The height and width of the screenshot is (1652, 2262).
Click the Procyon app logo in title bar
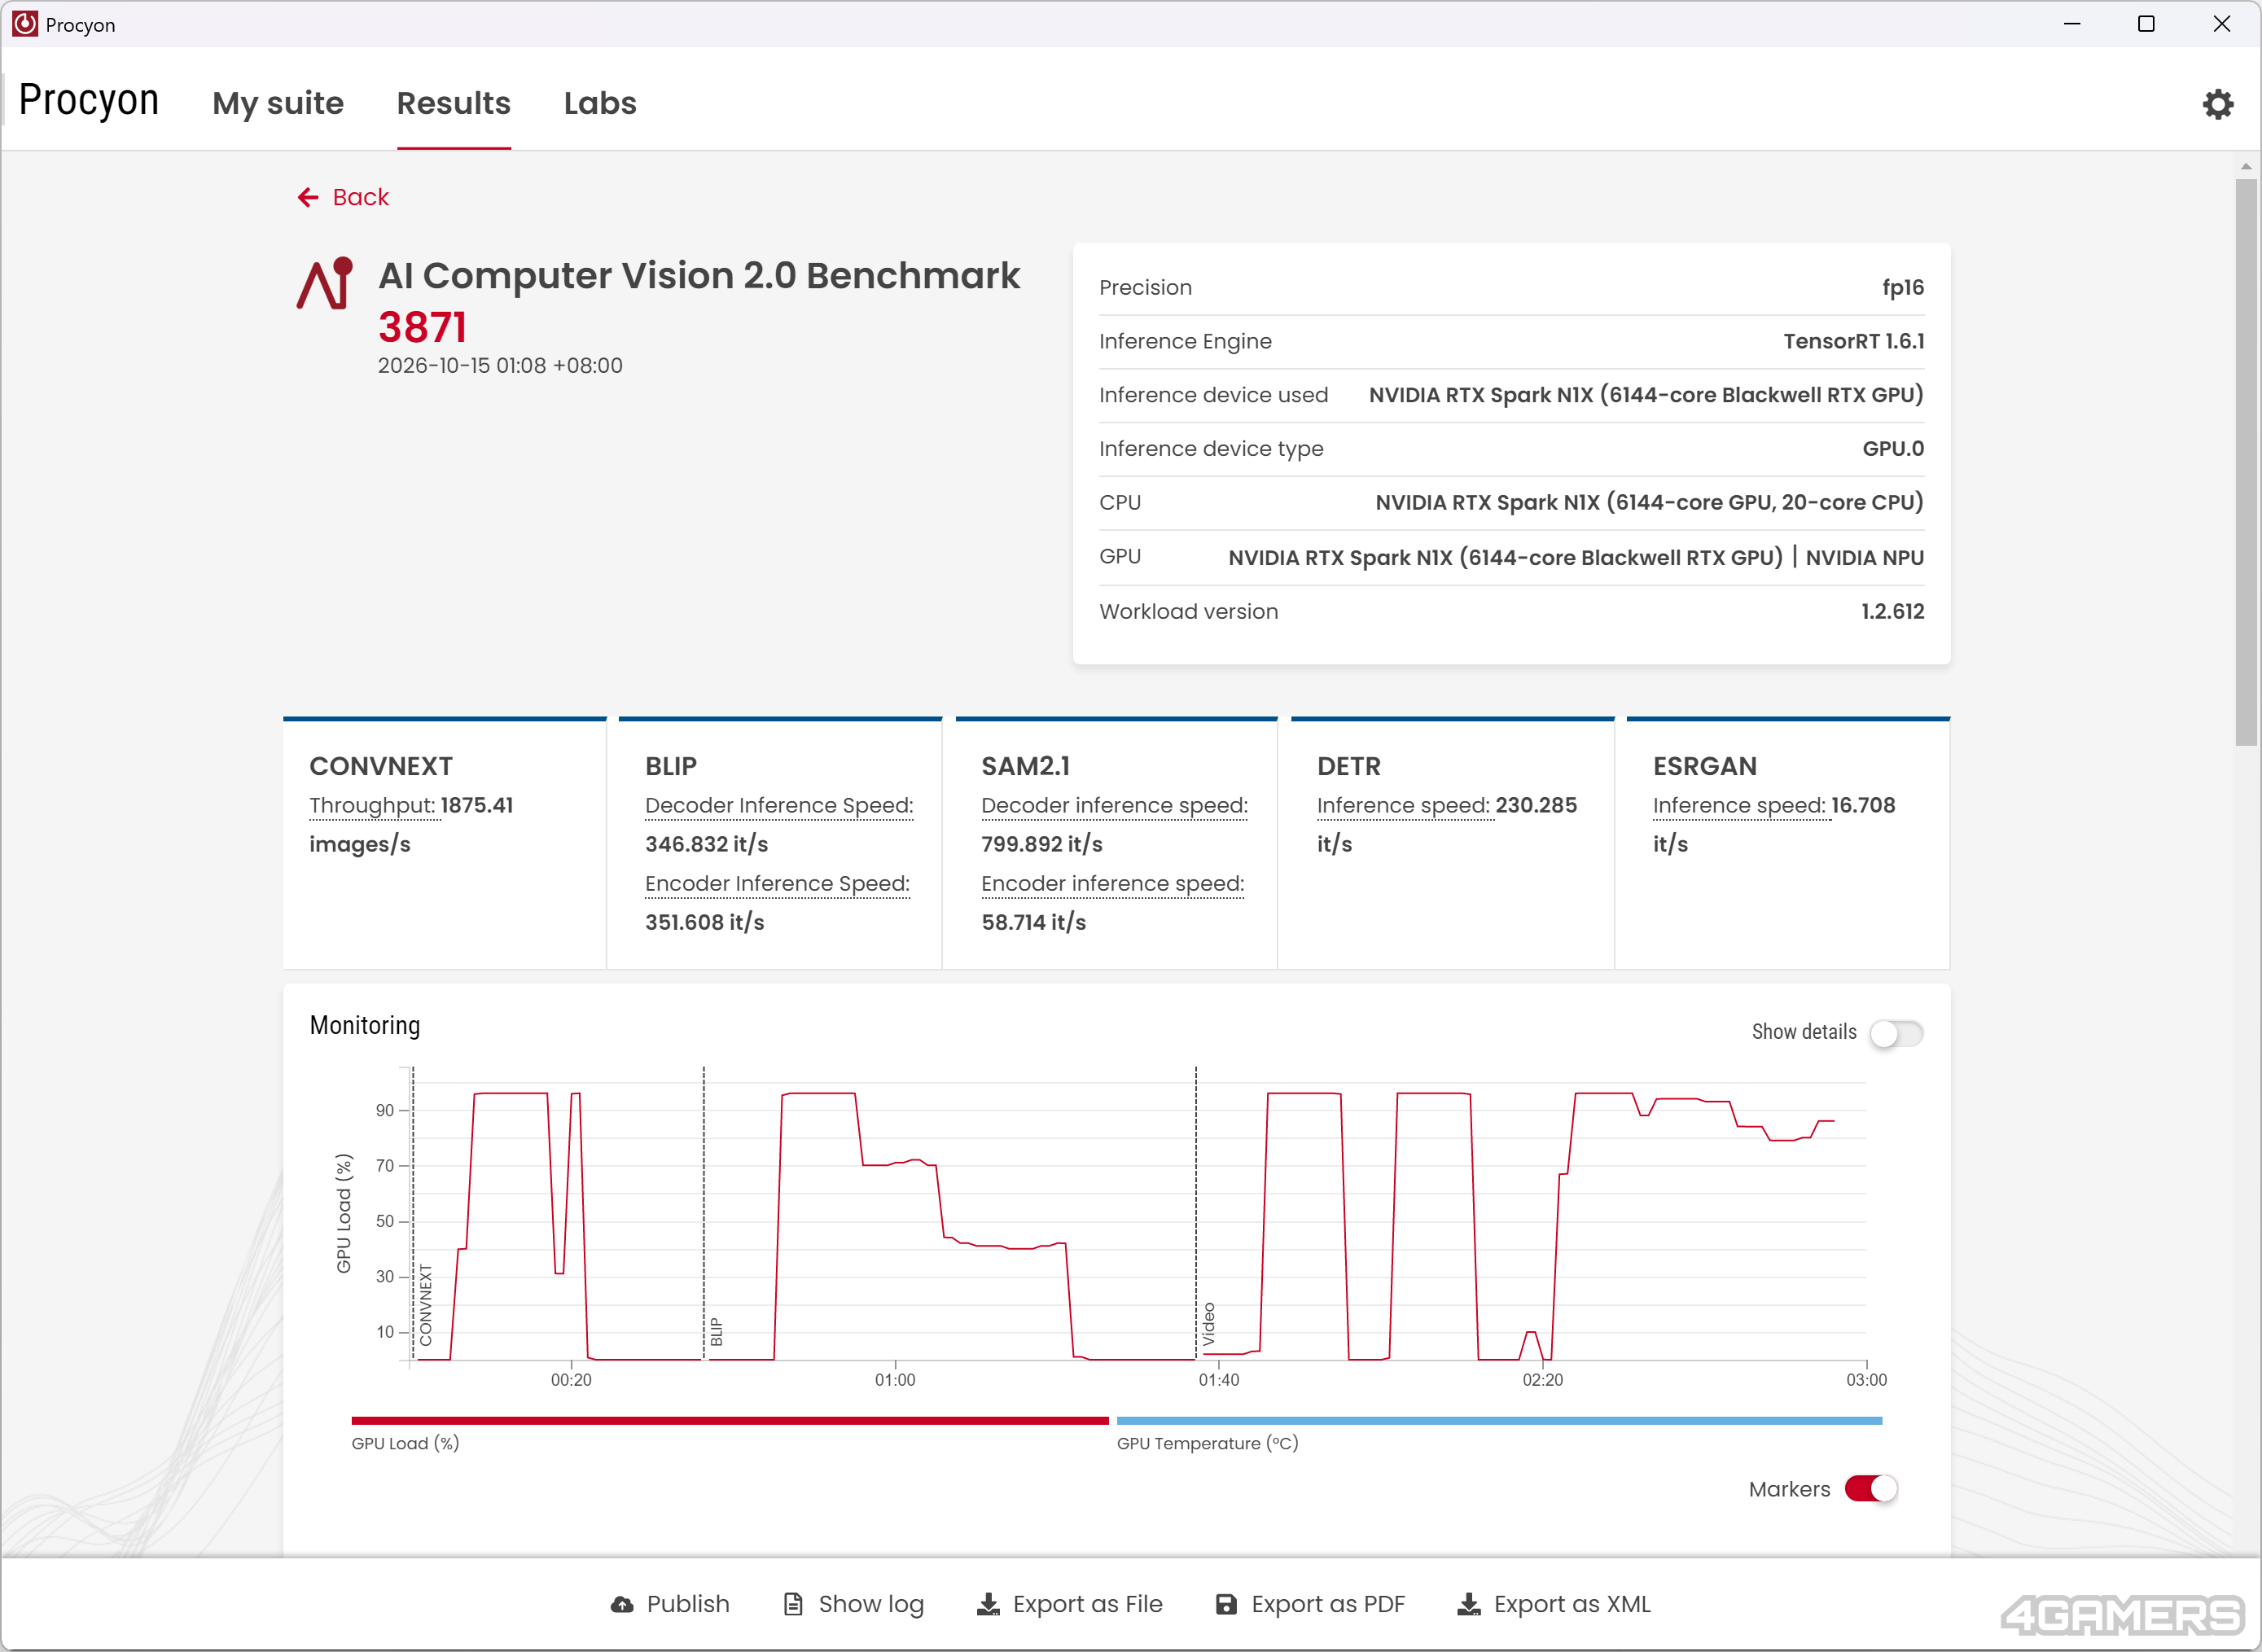click(x=25, y=24)
